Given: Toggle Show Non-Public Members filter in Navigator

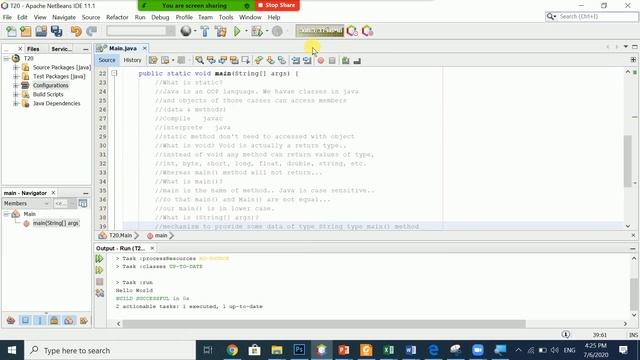Looking at the screenshot, I should click(54, 320).
